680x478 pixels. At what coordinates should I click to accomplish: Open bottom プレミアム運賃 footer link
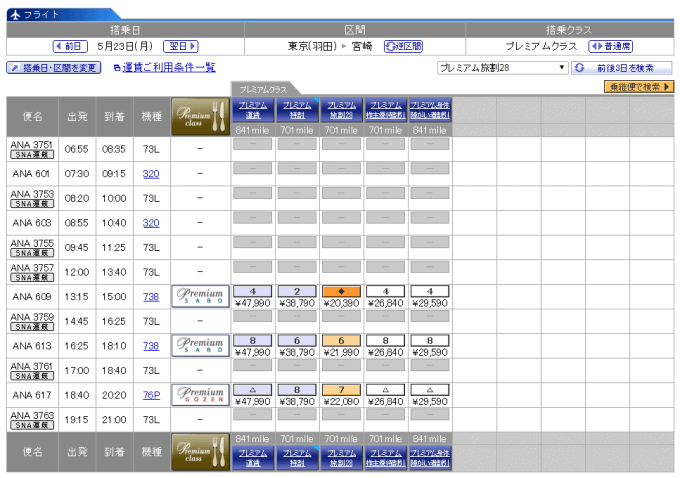click(253, 457)
